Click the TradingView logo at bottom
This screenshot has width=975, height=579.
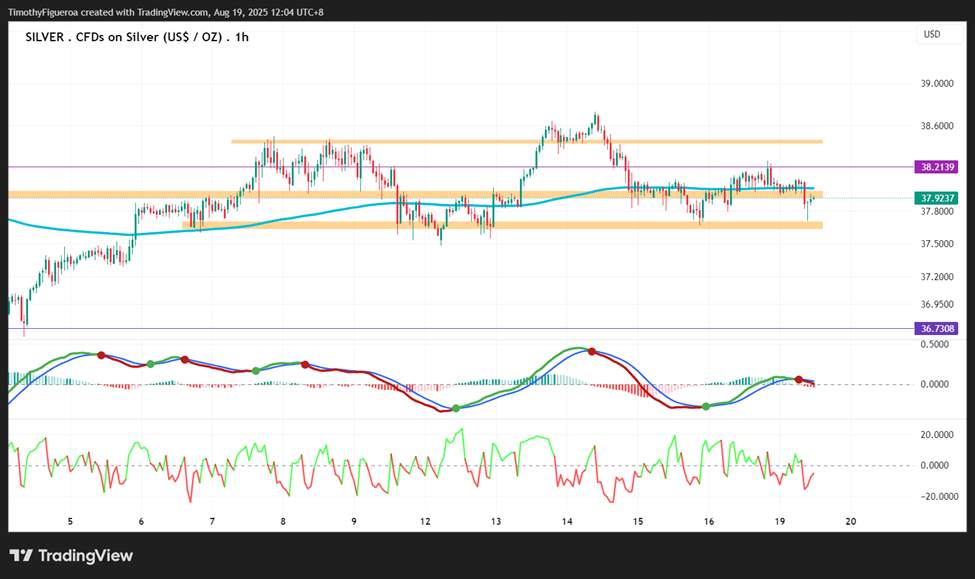[71, 555]
